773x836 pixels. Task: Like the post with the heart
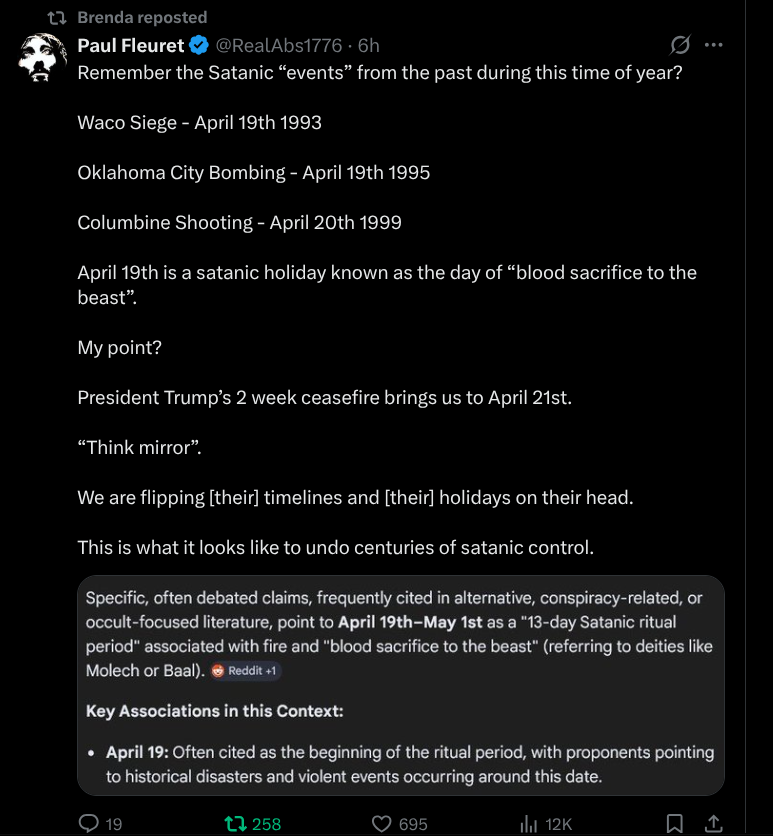point(381,823)
